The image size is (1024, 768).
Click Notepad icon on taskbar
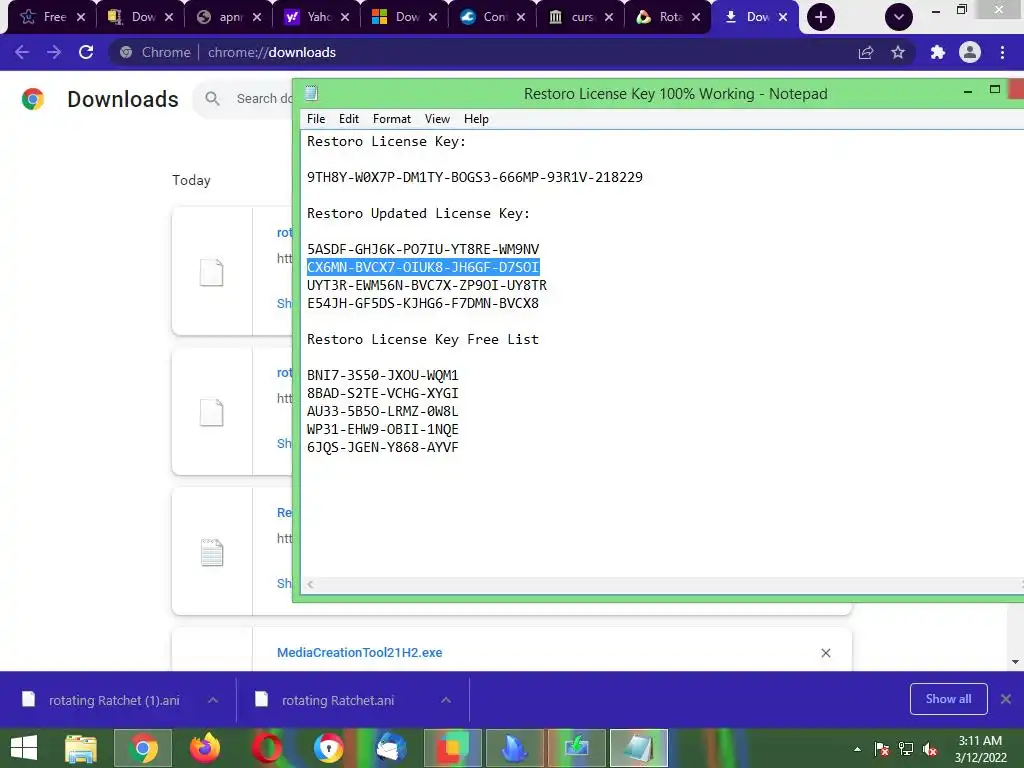(x=639, y=748)
